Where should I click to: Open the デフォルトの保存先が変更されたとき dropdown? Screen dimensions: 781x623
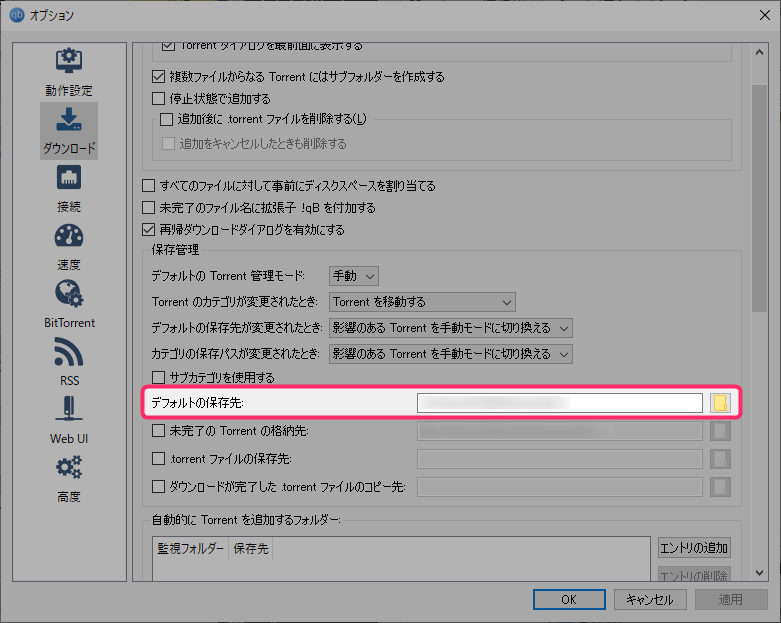(x=450, y=328)
